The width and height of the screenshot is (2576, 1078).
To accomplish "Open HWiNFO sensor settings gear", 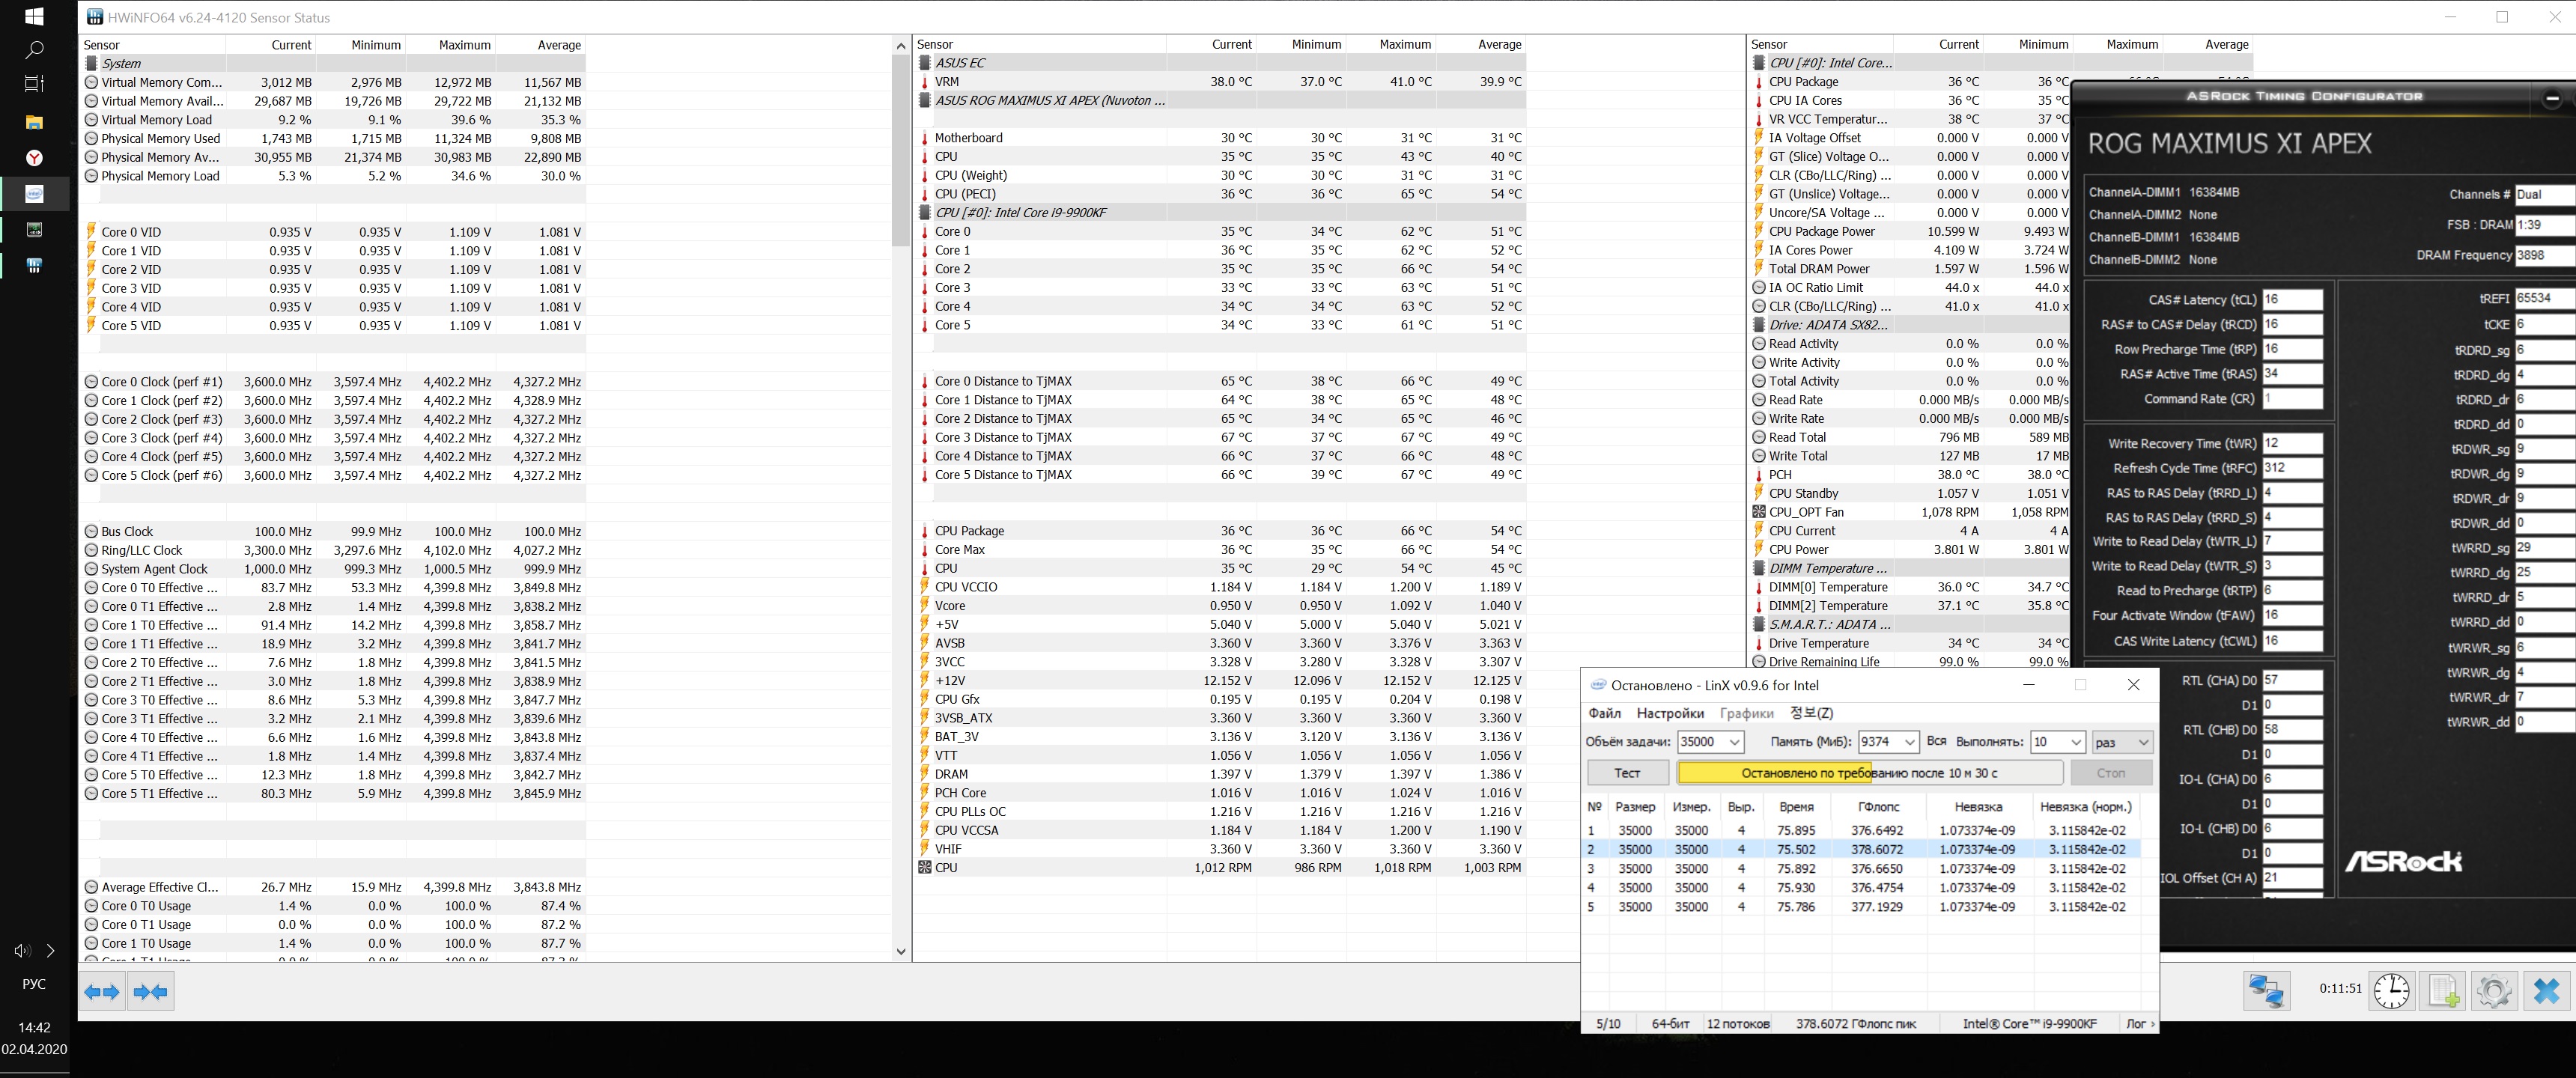I will (x=2494, y=990).
